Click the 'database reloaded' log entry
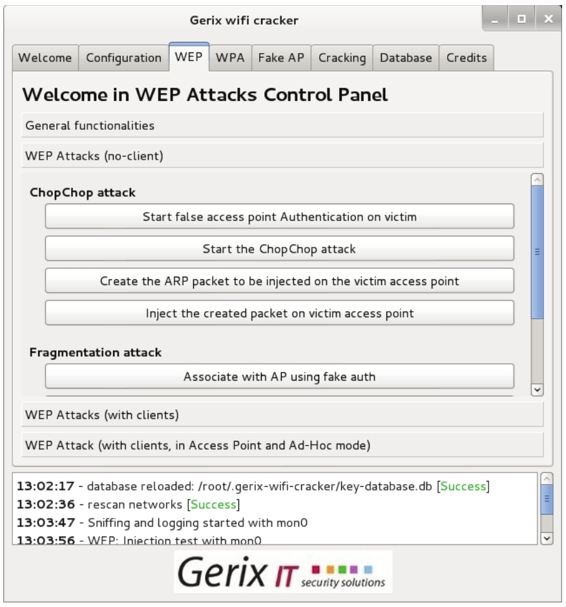This screenshot has height=607, width=566. pyautogui.click(x=253, y=486)
